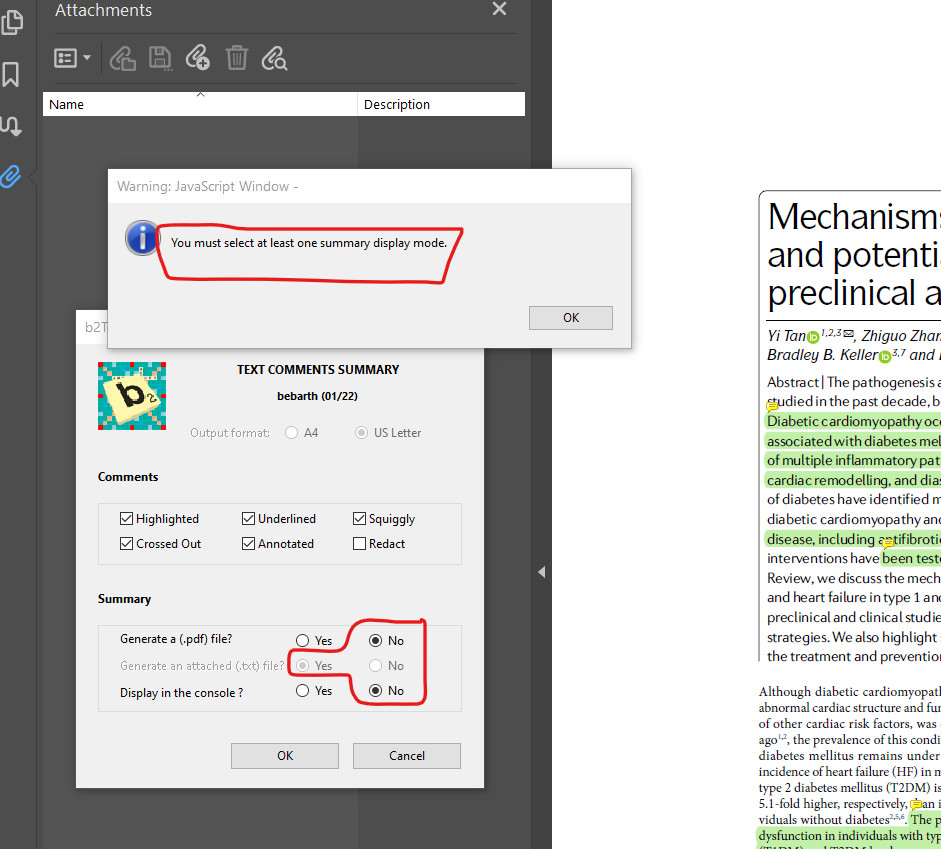Cancel the Text Comments Summary dialog
The height and width of the screenshot is (849, 941).
click(406, 755)
